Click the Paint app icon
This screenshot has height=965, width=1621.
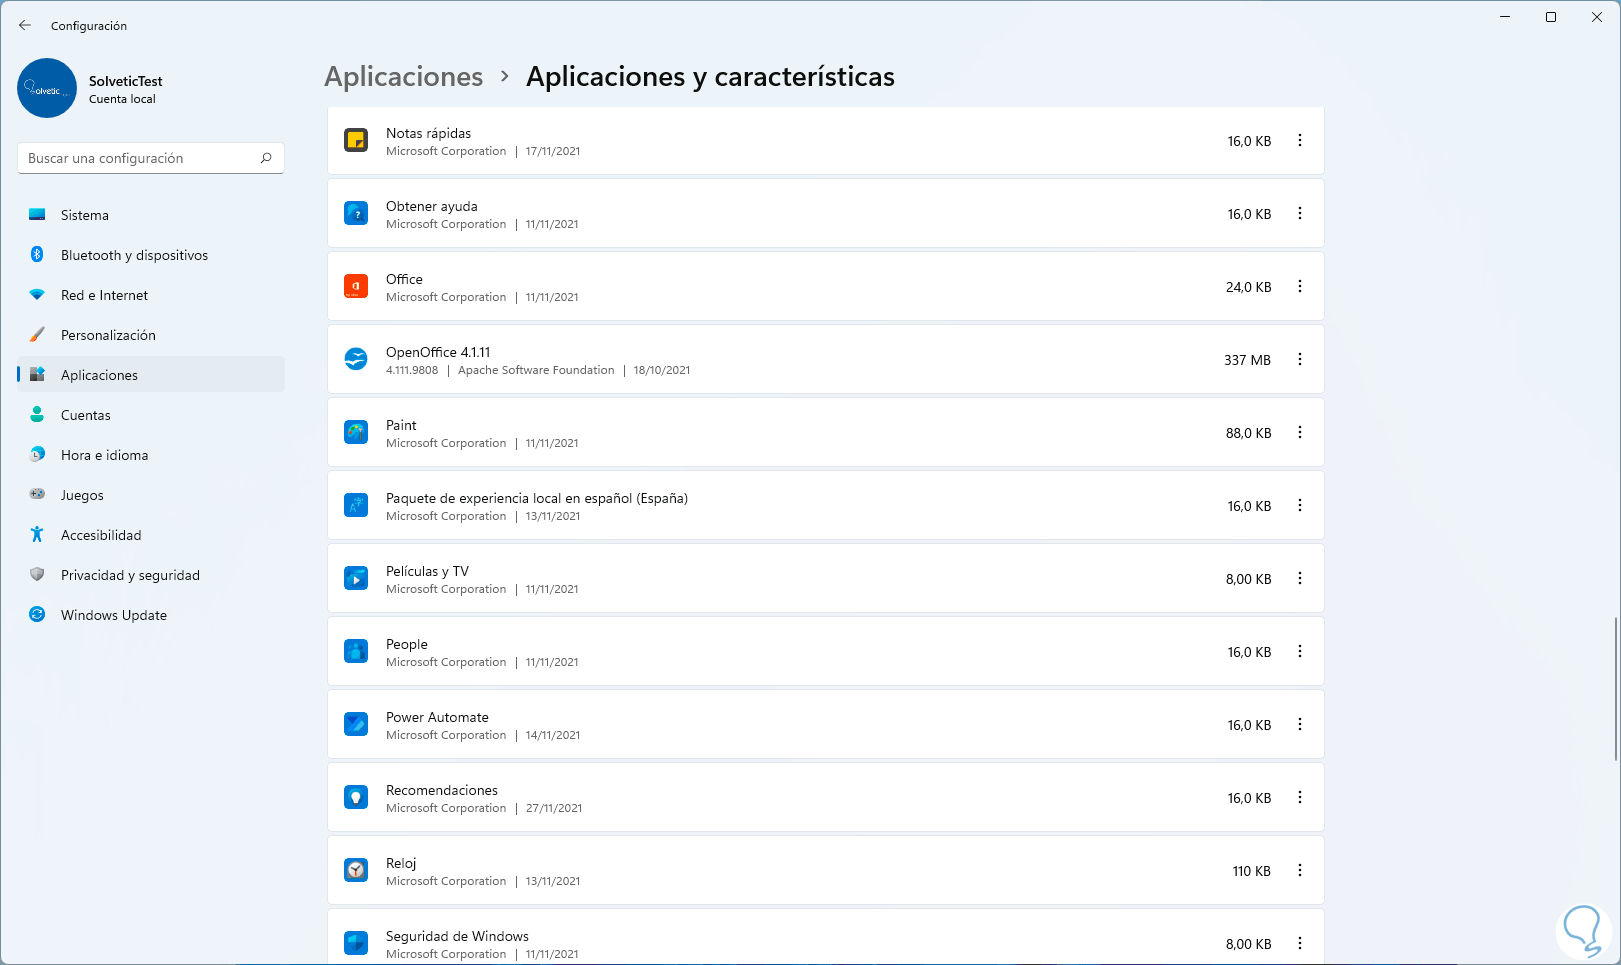pyautogui.click(x=356, y=432)
